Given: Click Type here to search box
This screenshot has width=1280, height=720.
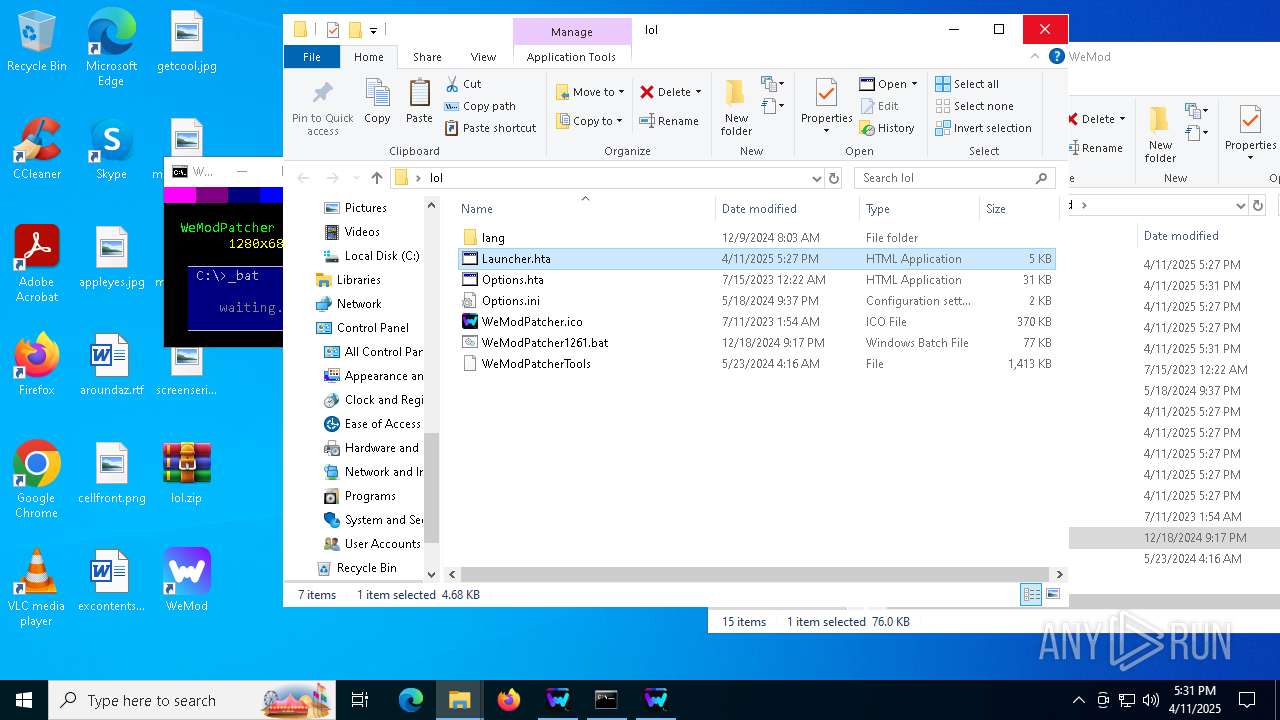Looking at the screenshot, I should (192, 700).
